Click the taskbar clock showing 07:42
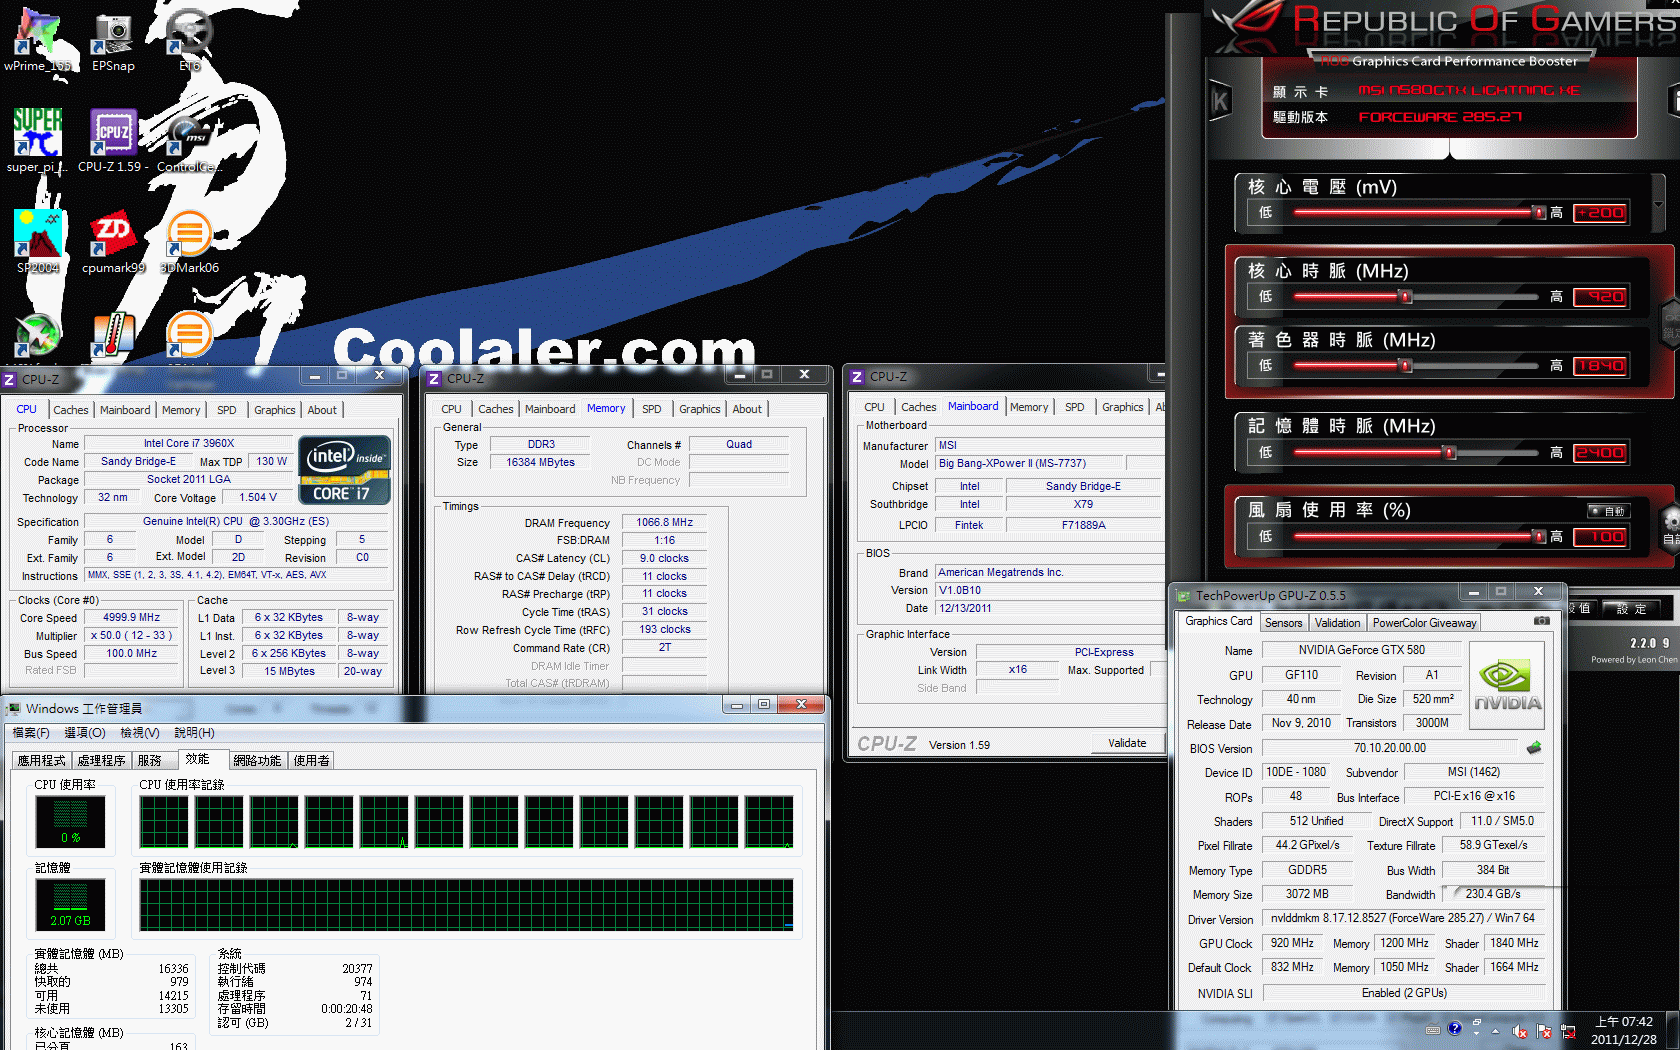Viewport: 1680px width, 1050px height. (1624, 1031)
